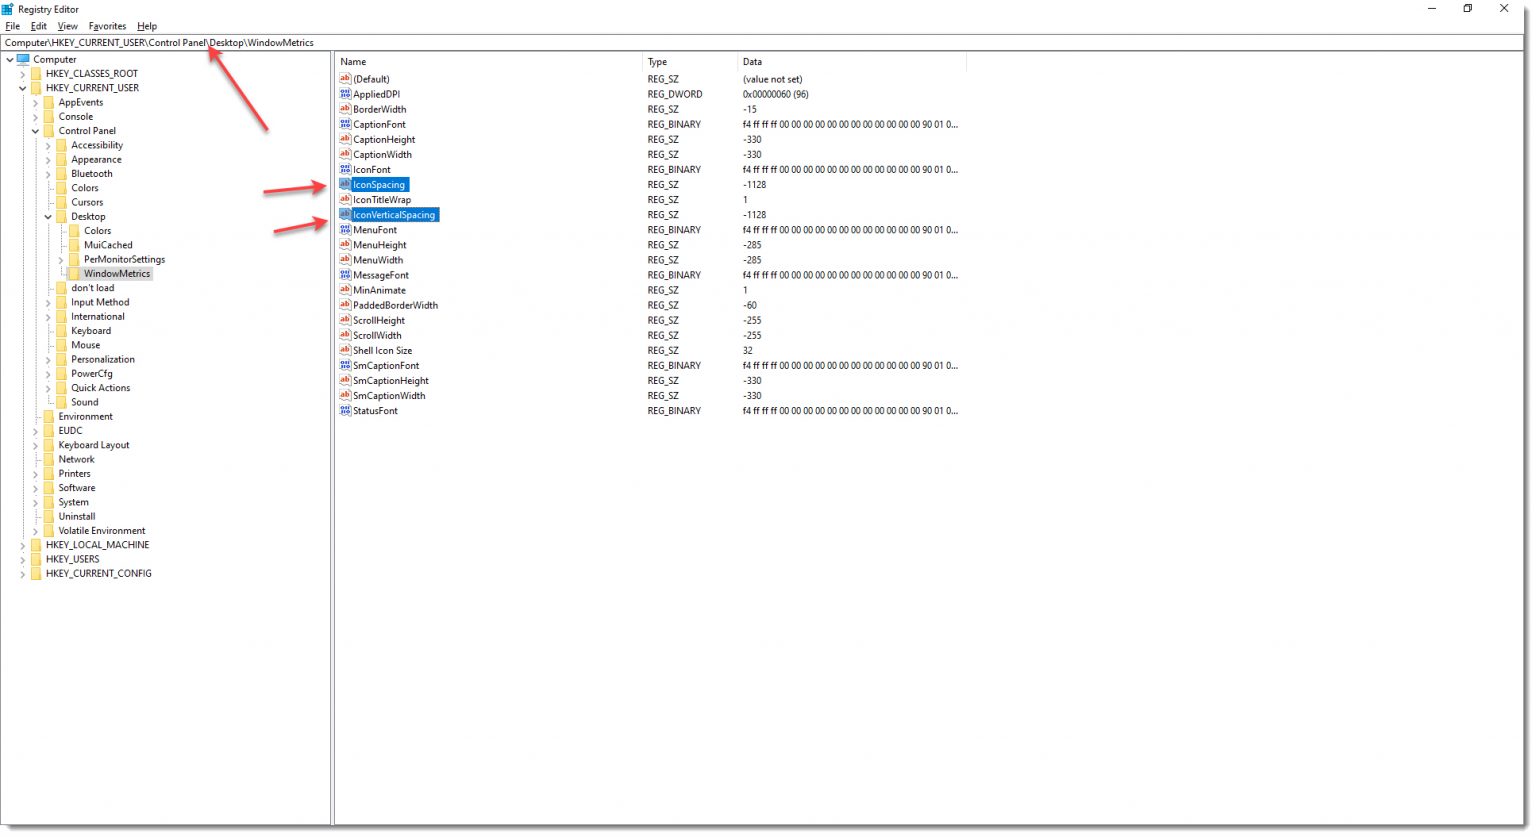Click the binary icon next to CaptionFont

click(344, 124)
